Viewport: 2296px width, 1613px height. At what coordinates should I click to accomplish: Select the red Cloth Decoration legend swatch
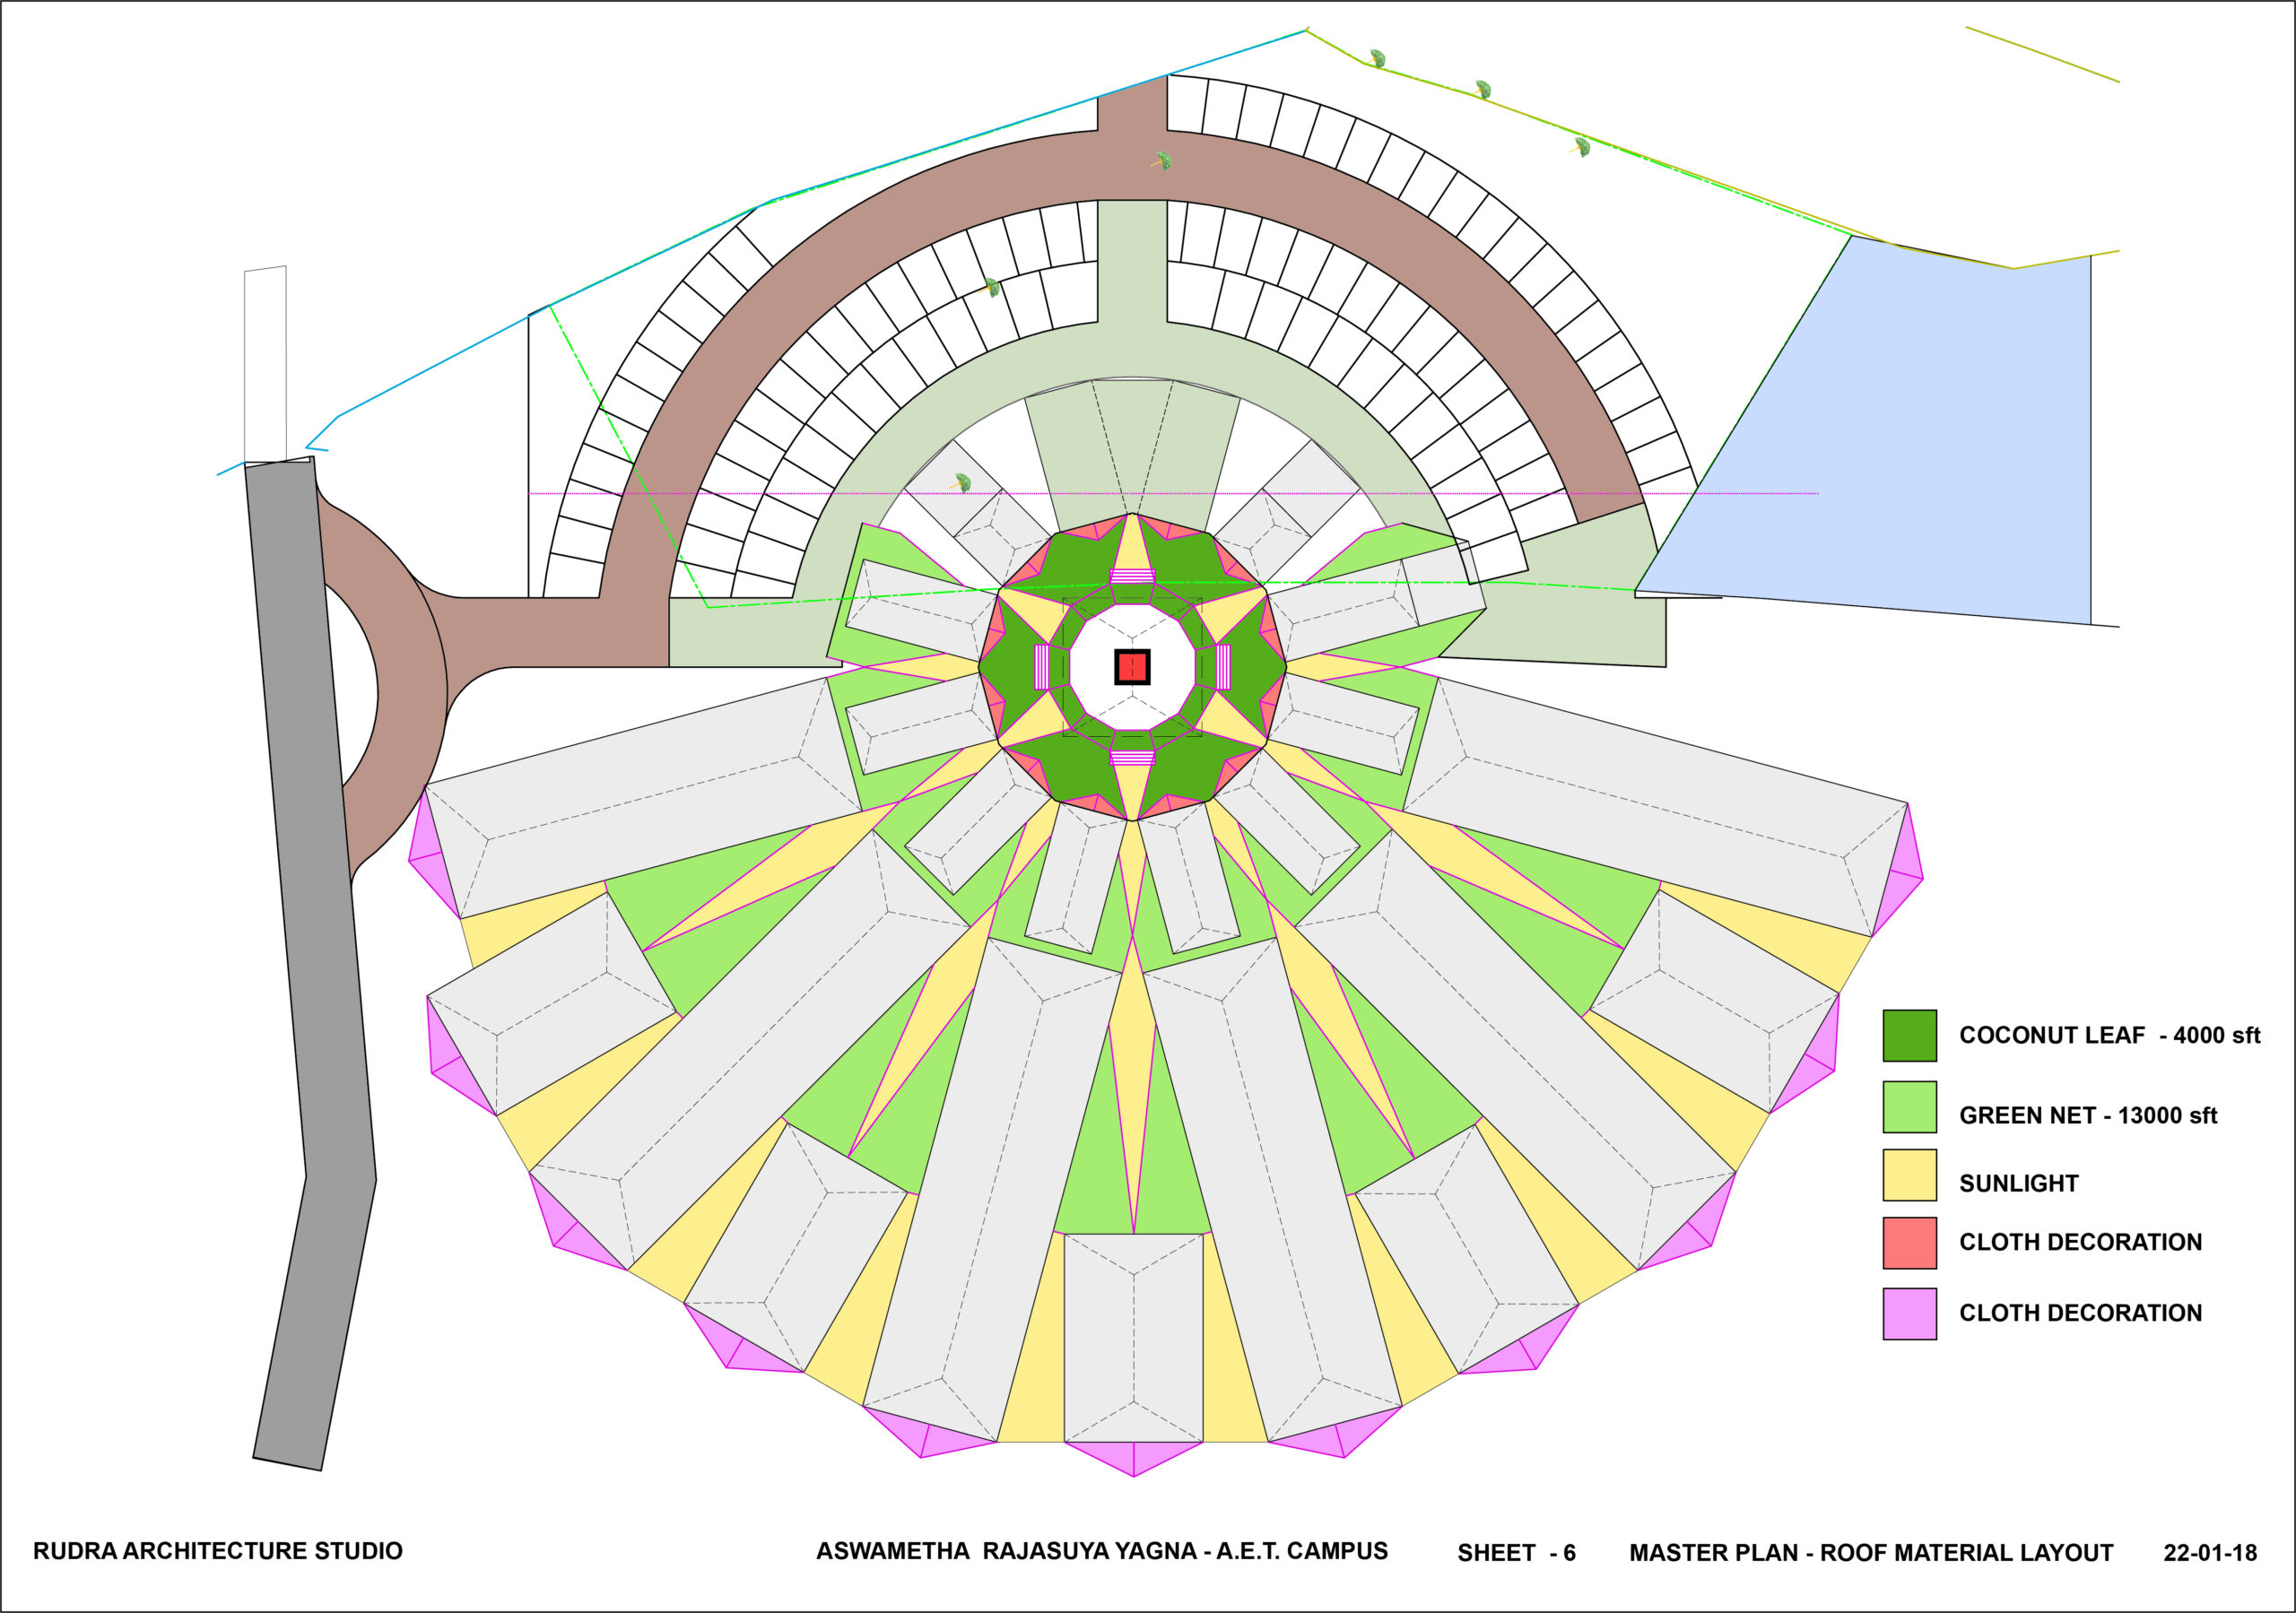1909,1243
